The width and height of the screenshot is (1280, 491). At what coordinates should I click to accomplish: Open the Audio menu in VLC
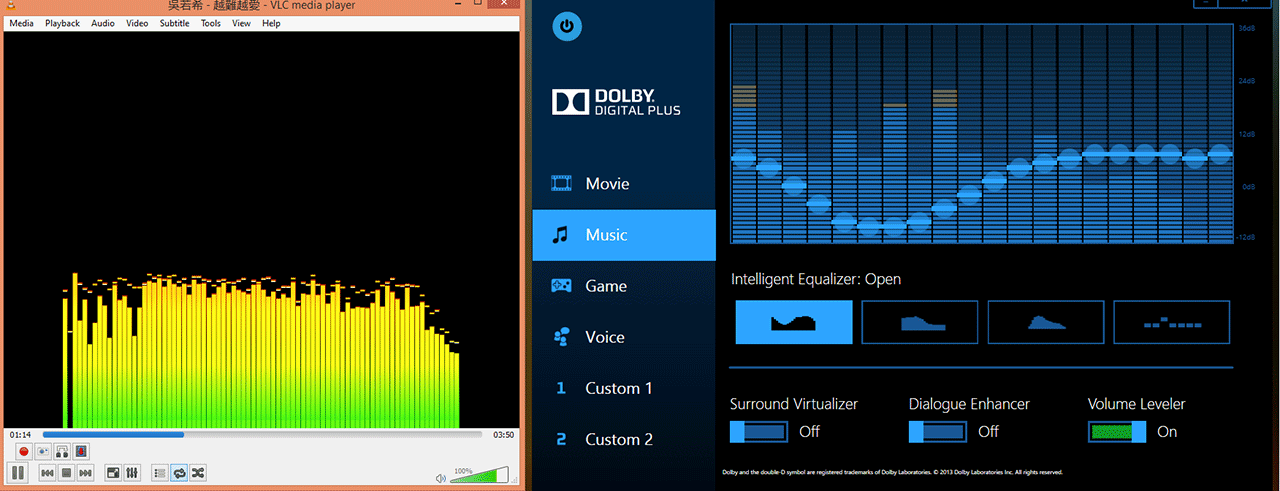(103, 23)
